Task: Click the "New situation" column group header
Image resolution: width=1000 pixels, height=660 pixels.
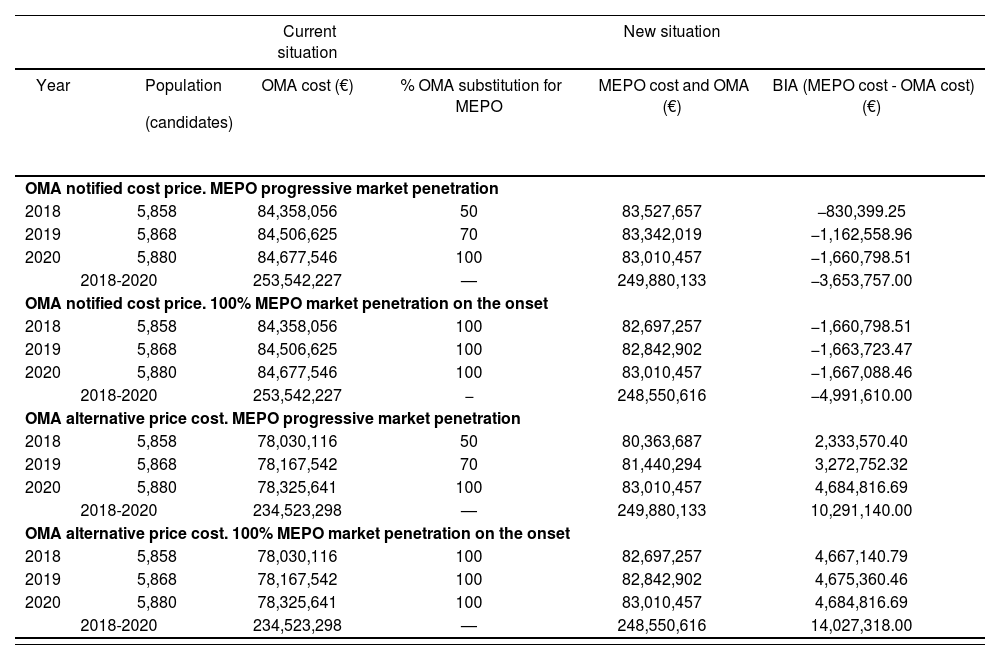Action: (671, 32)
